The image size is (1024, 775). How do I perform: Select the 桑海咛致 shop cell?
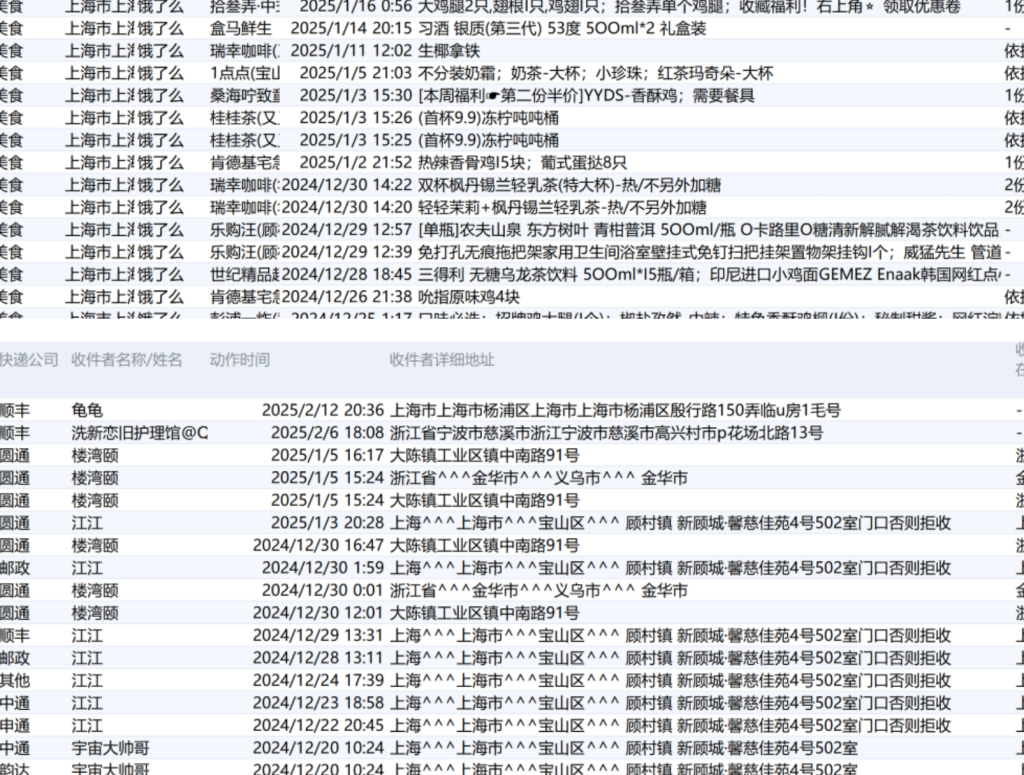(245, 96)
